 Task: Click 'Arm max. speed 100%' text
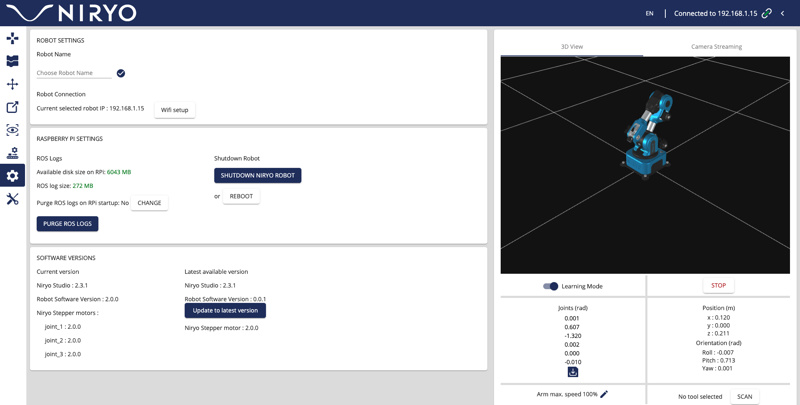coord(567,394)
